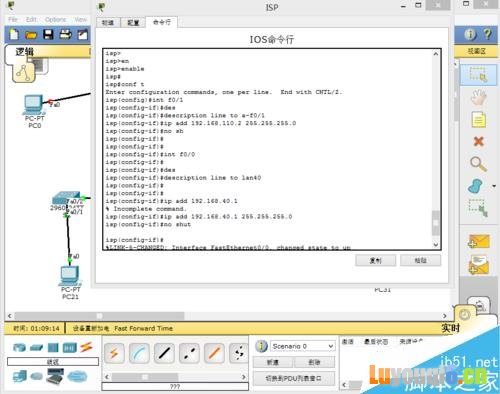
Task: Save the project with the floppy disk icon
Action: (x=48, y=34)
